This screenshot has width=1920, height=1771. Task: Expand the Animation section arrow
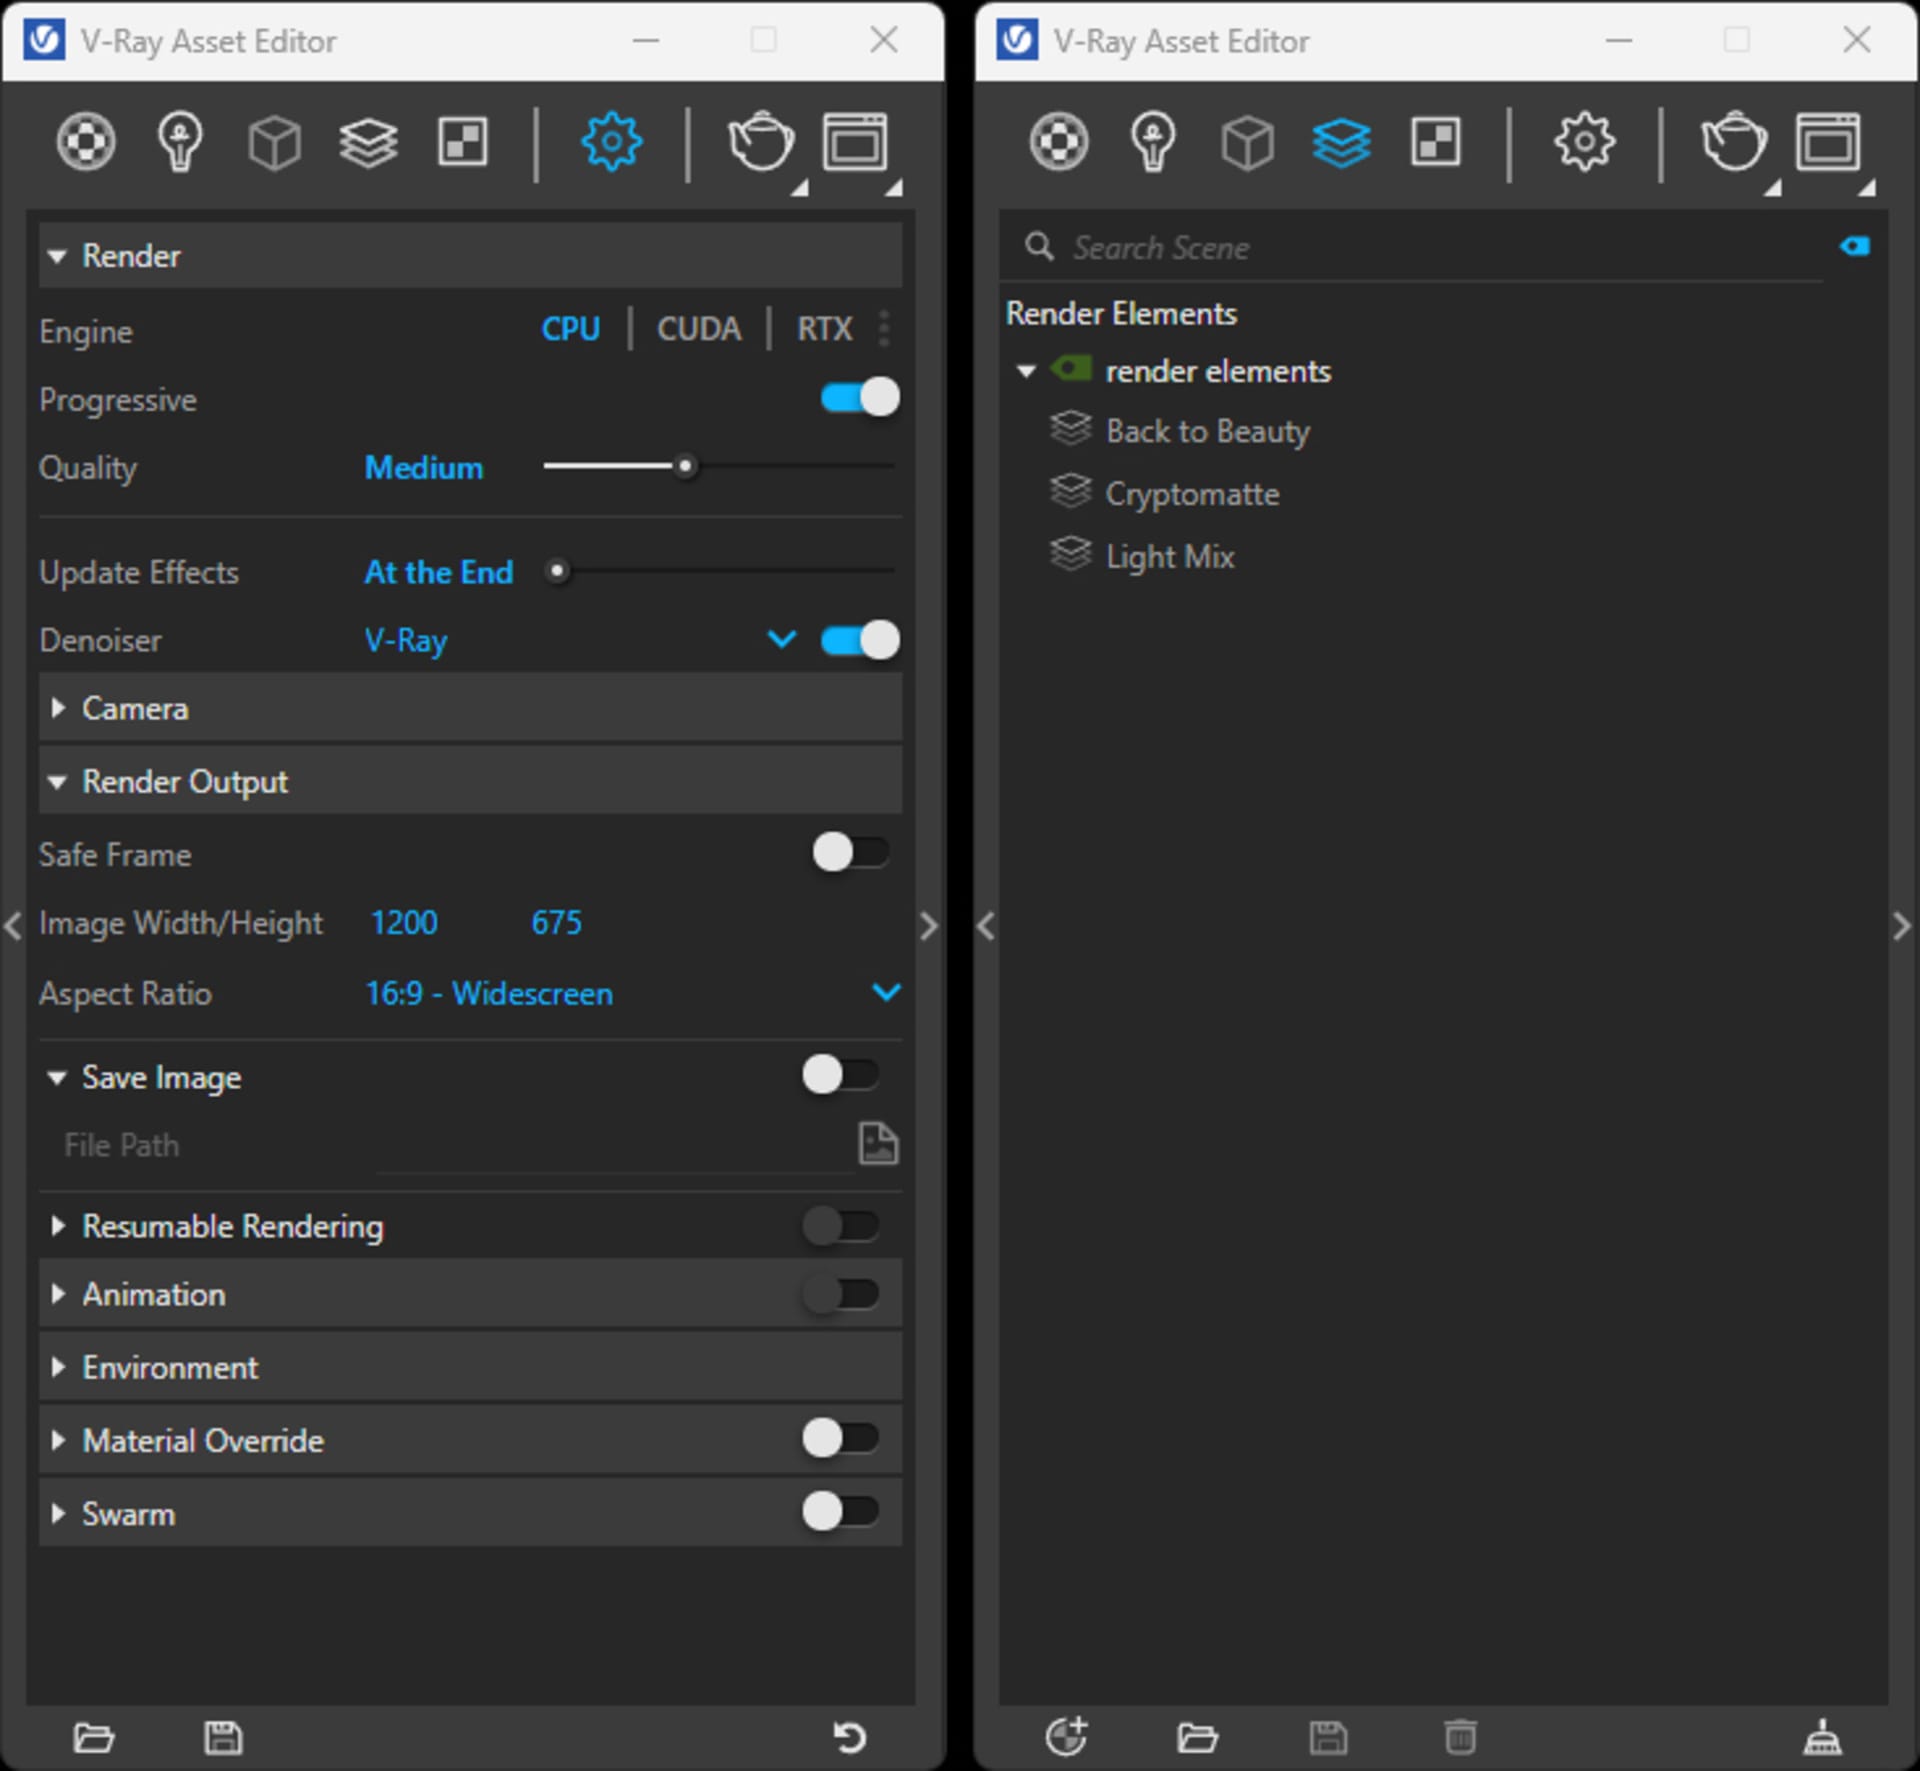[58, 1294]
